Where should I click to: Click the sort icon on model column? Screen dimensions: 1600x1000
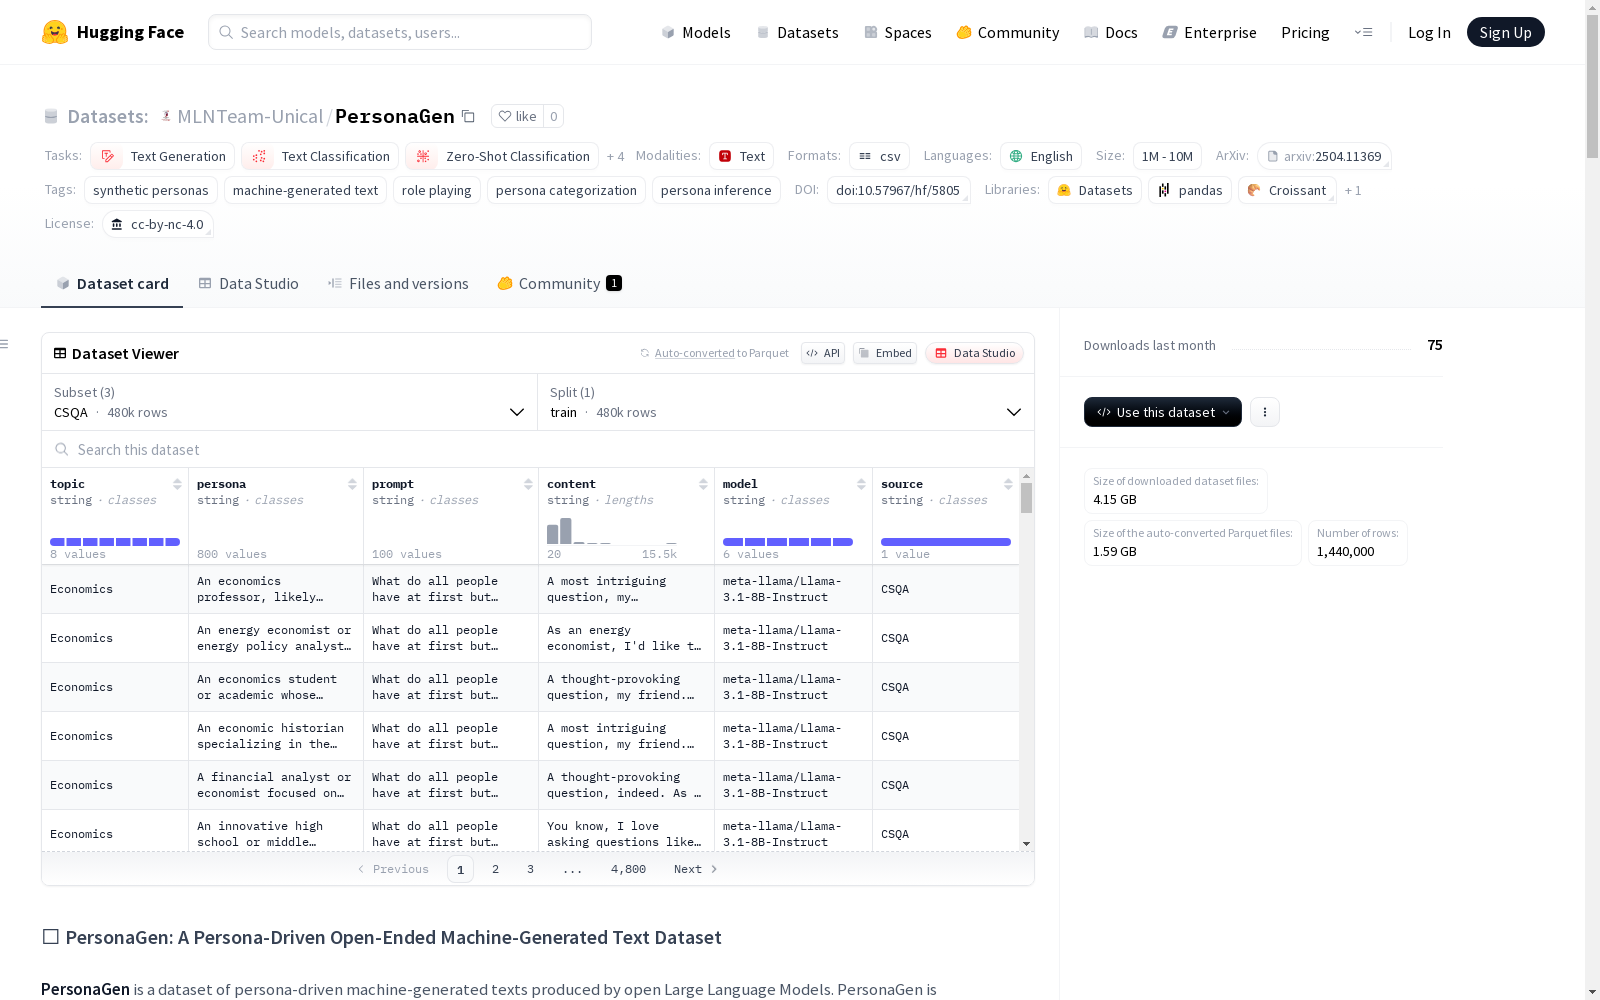861,484
